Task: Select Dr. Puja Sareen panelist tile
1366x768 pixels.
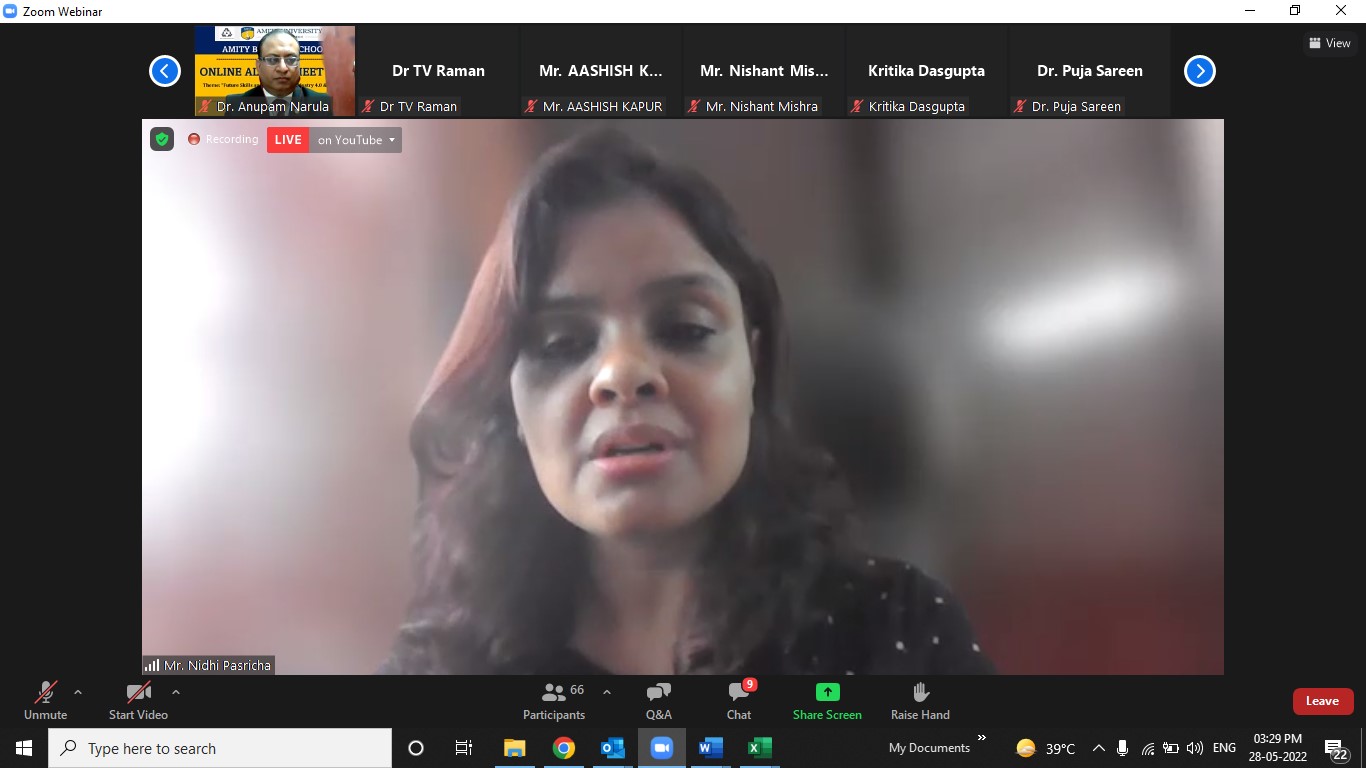Action: tap(1090, 71)
